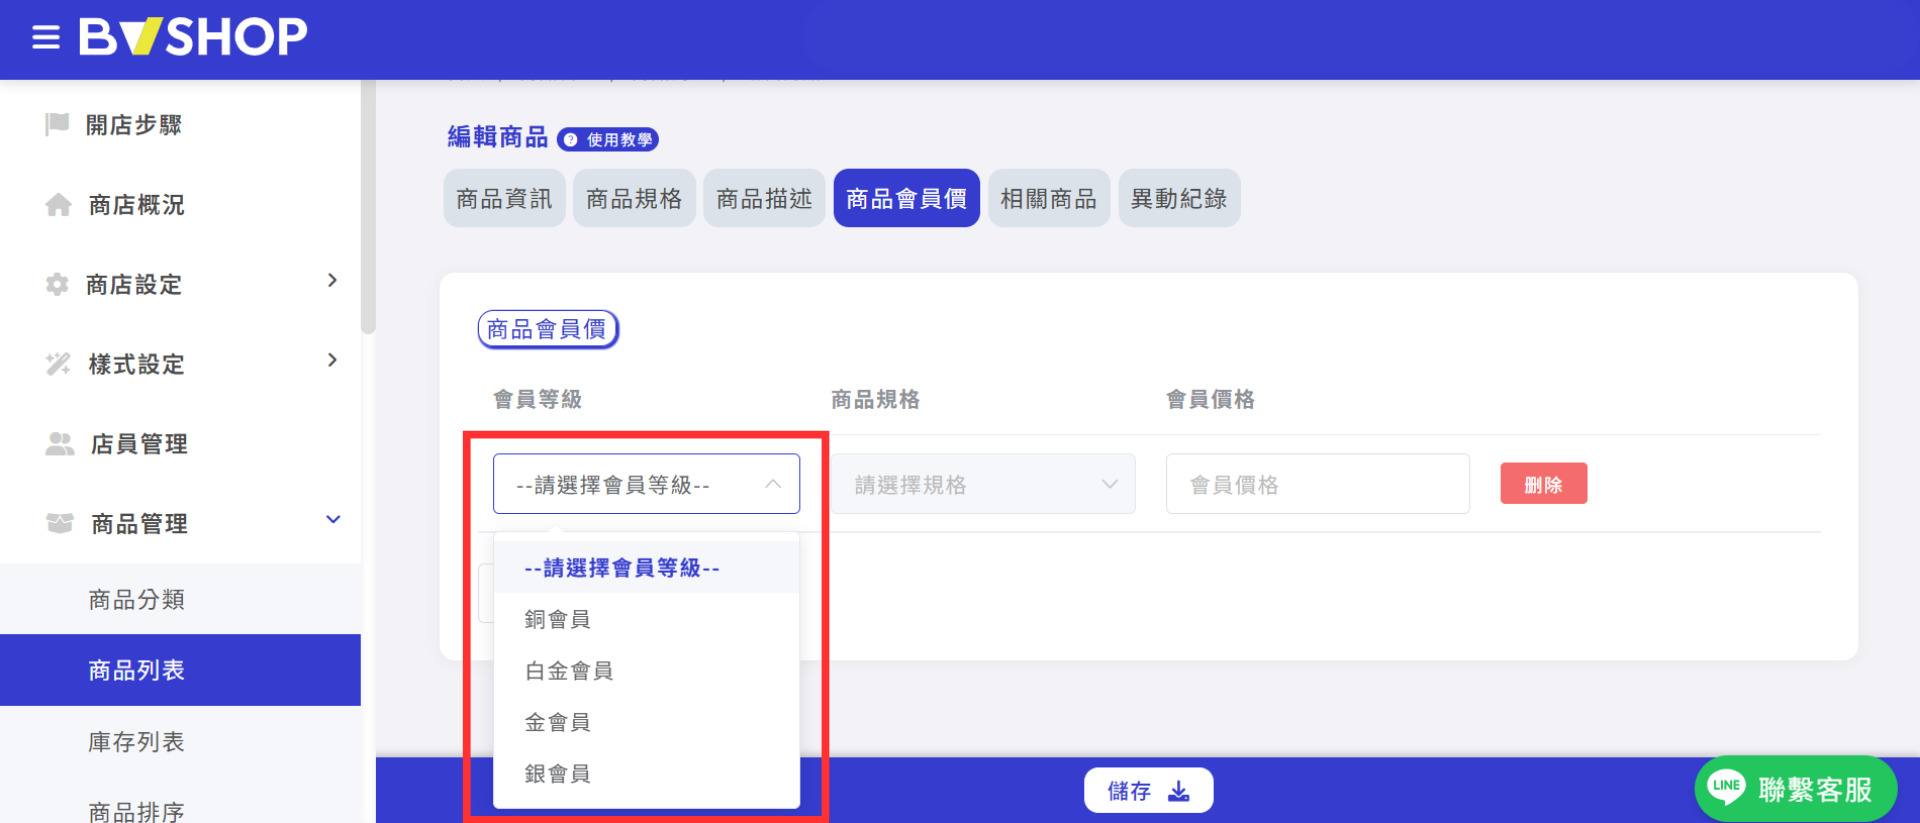Image resolution: width=1920 pixels, height=823 pixels.
Task: Select --請選擇會員等級-- placeholder option
Action: (x=646, y=568)
